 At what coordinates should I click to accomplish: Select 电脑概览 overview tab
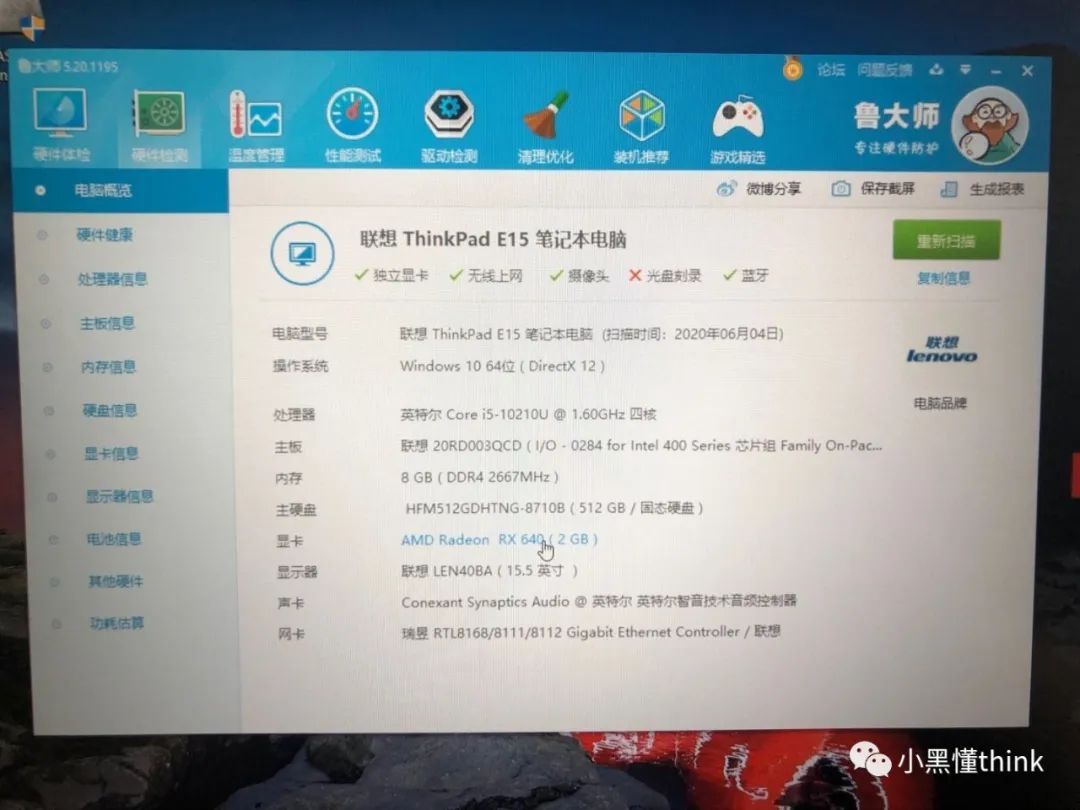pyautogui.click(x=121, y=190)
